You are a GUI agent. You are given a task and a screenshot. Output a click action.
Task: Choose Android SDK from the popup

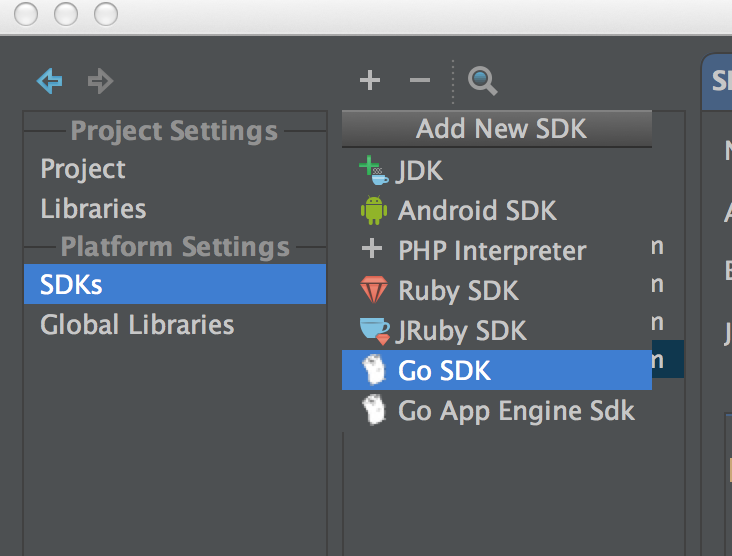pyautogui.click(x=497, y=211)
